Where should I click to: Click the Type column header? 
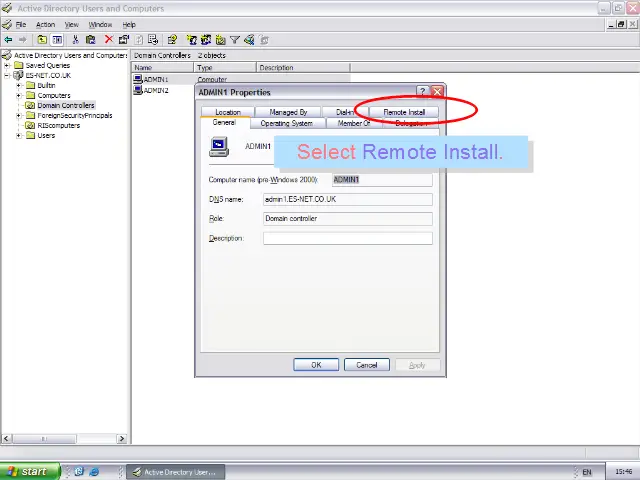[x=225, y=68]
